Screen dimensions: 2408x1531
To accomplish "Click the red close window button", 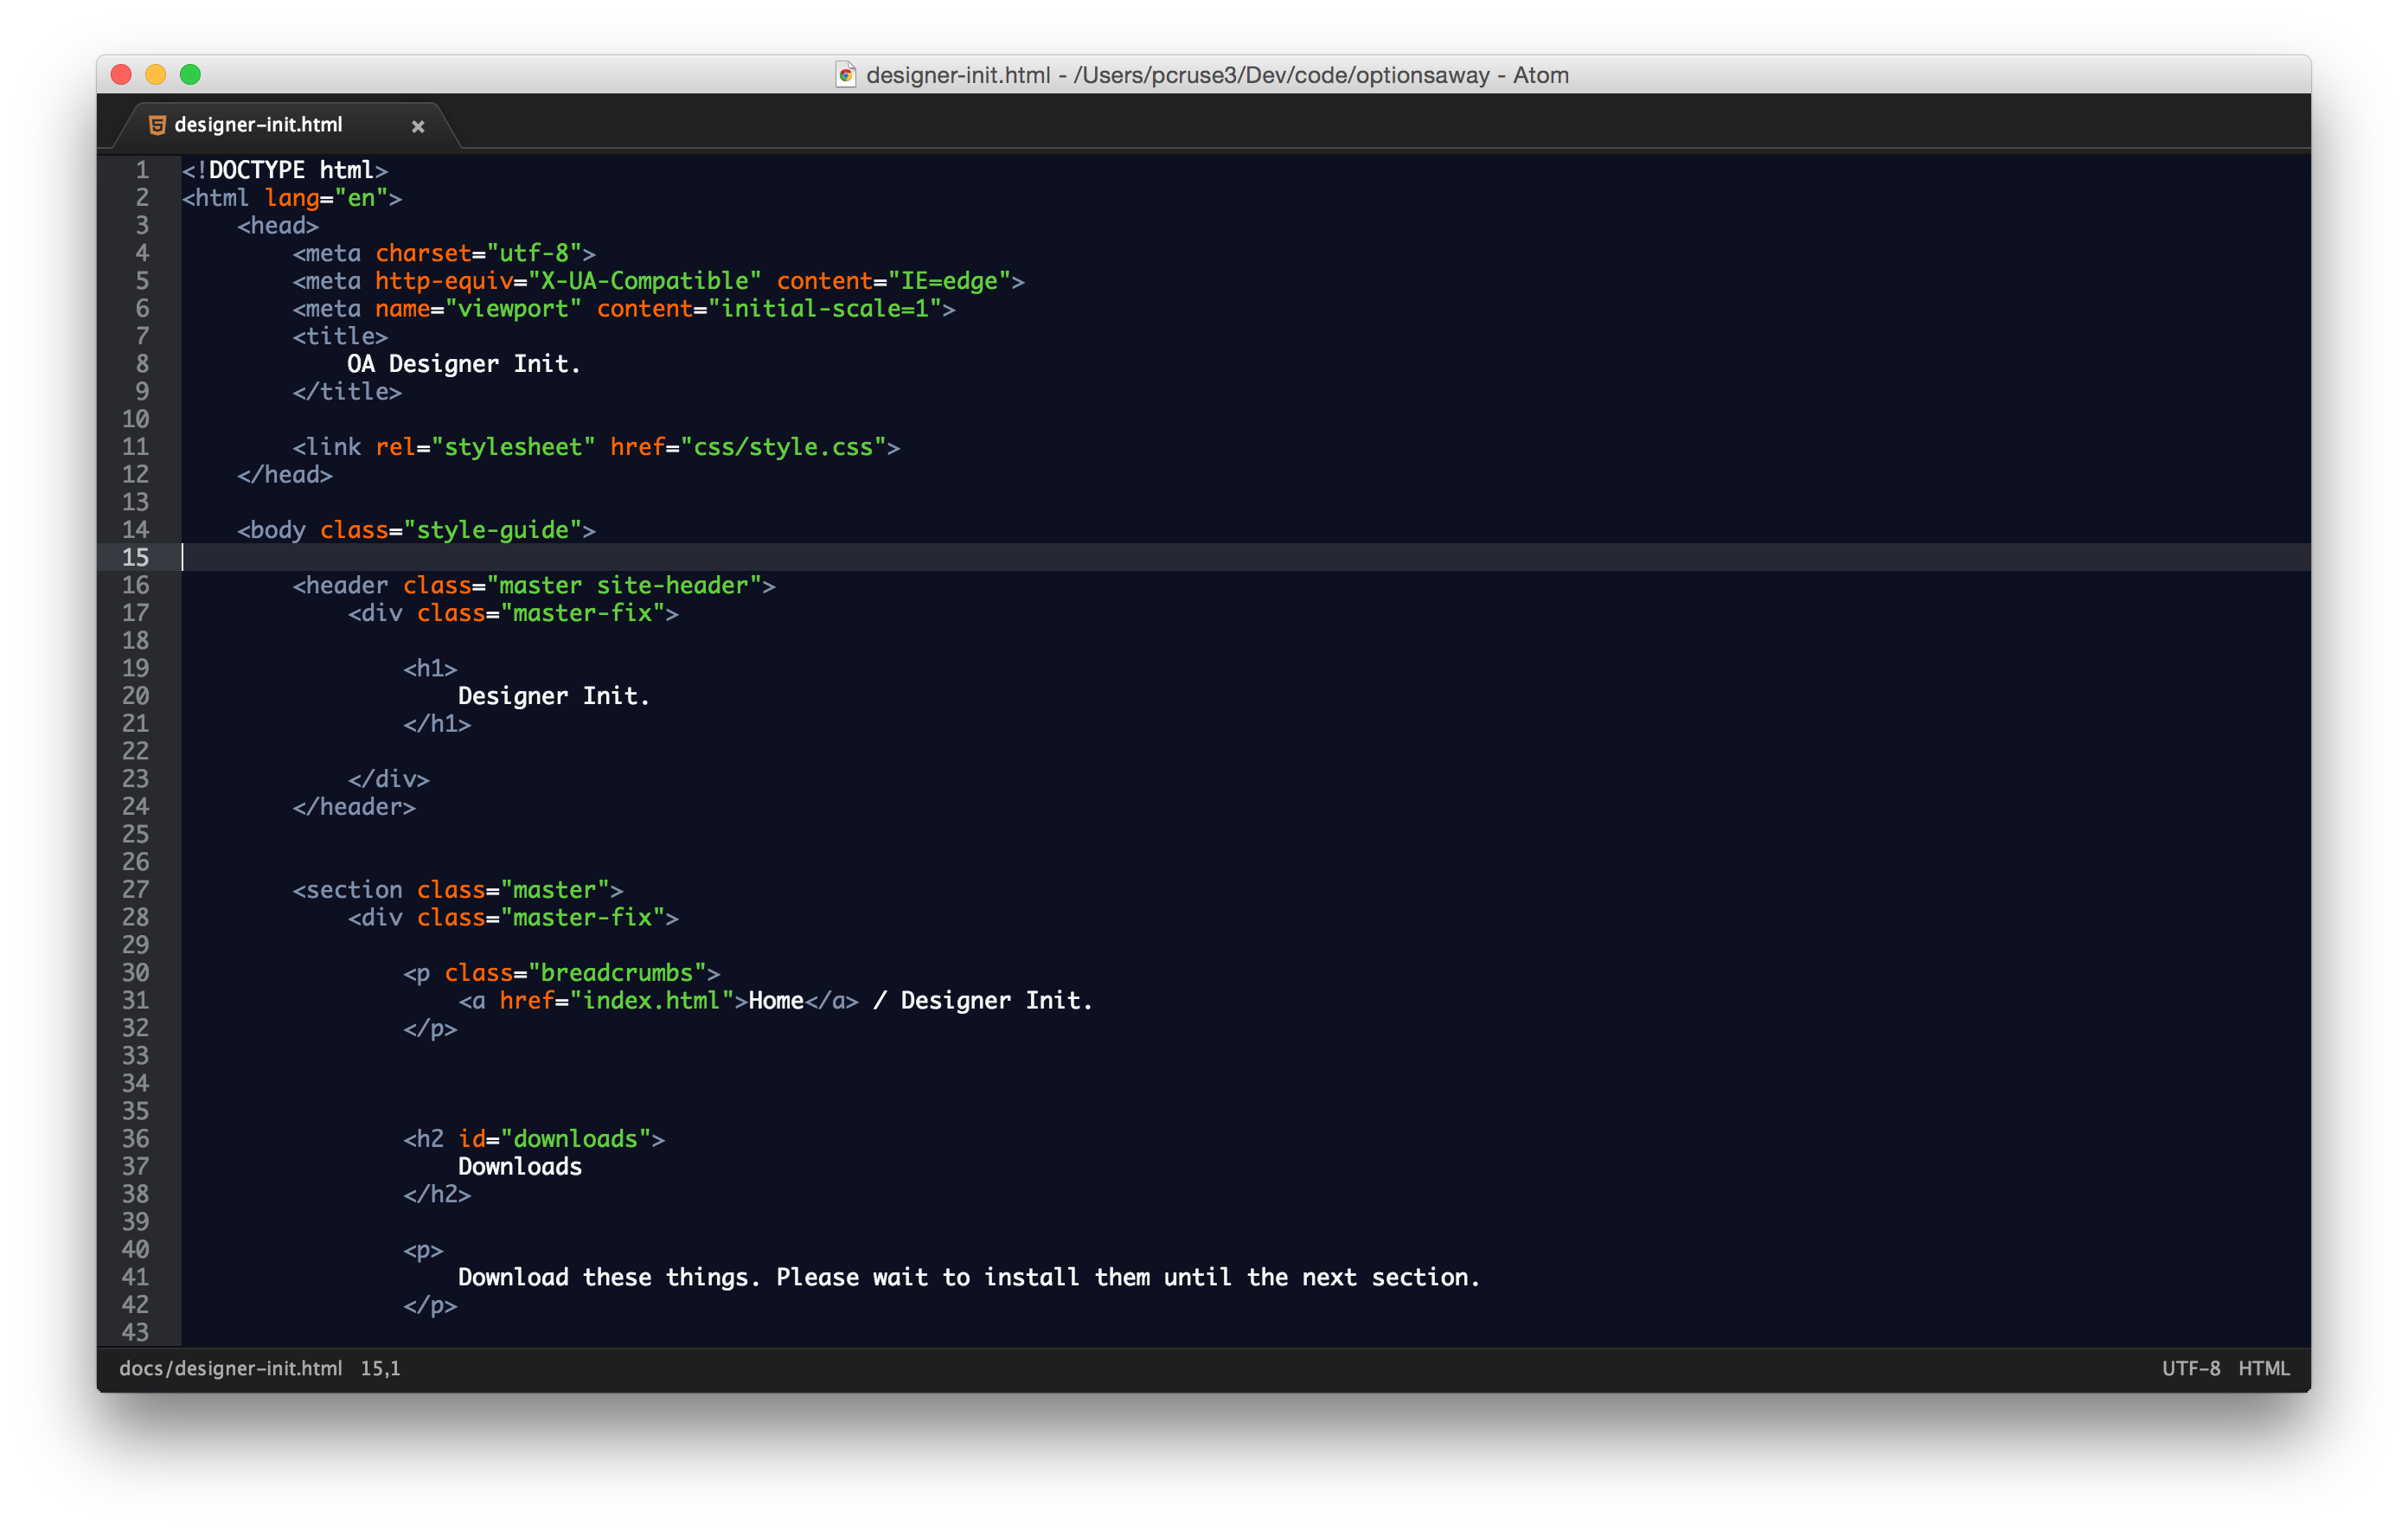I will click(122, 75).
